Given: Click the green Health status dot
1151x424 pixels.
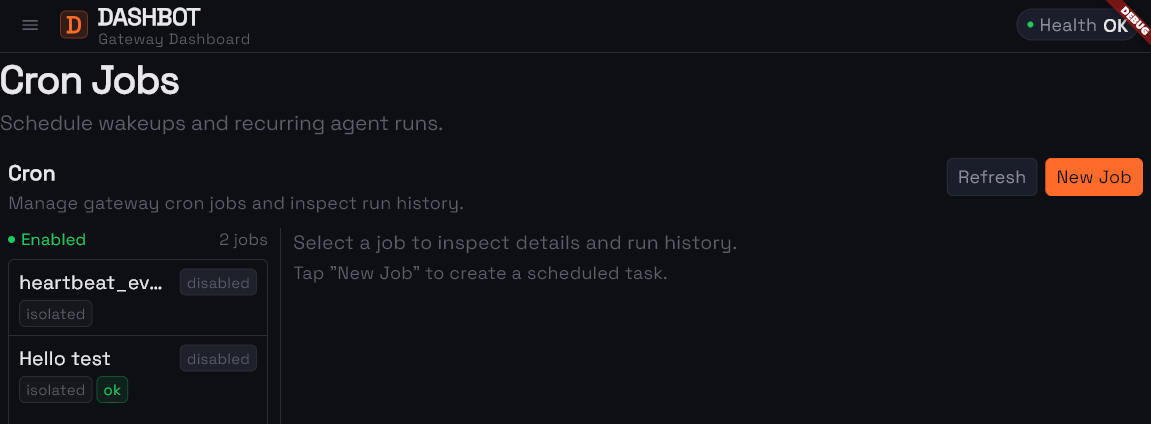Looking at the screenshot, I should [x=1030, y=24].
